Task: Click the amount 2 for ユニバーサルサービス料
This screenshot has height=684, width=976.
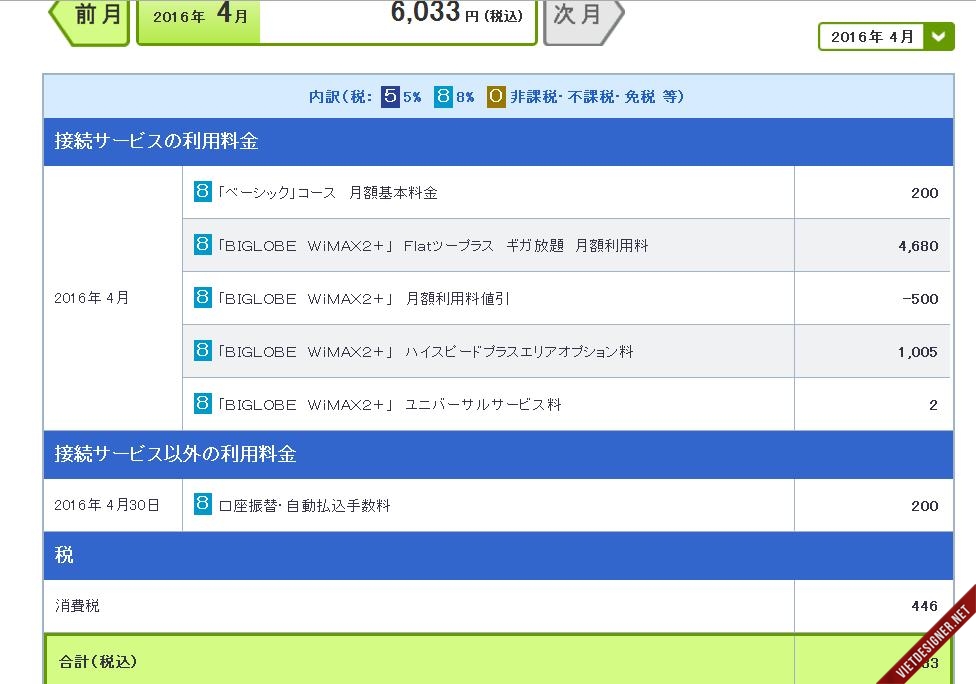Action: pyautogui.click(x=933, y=405)
